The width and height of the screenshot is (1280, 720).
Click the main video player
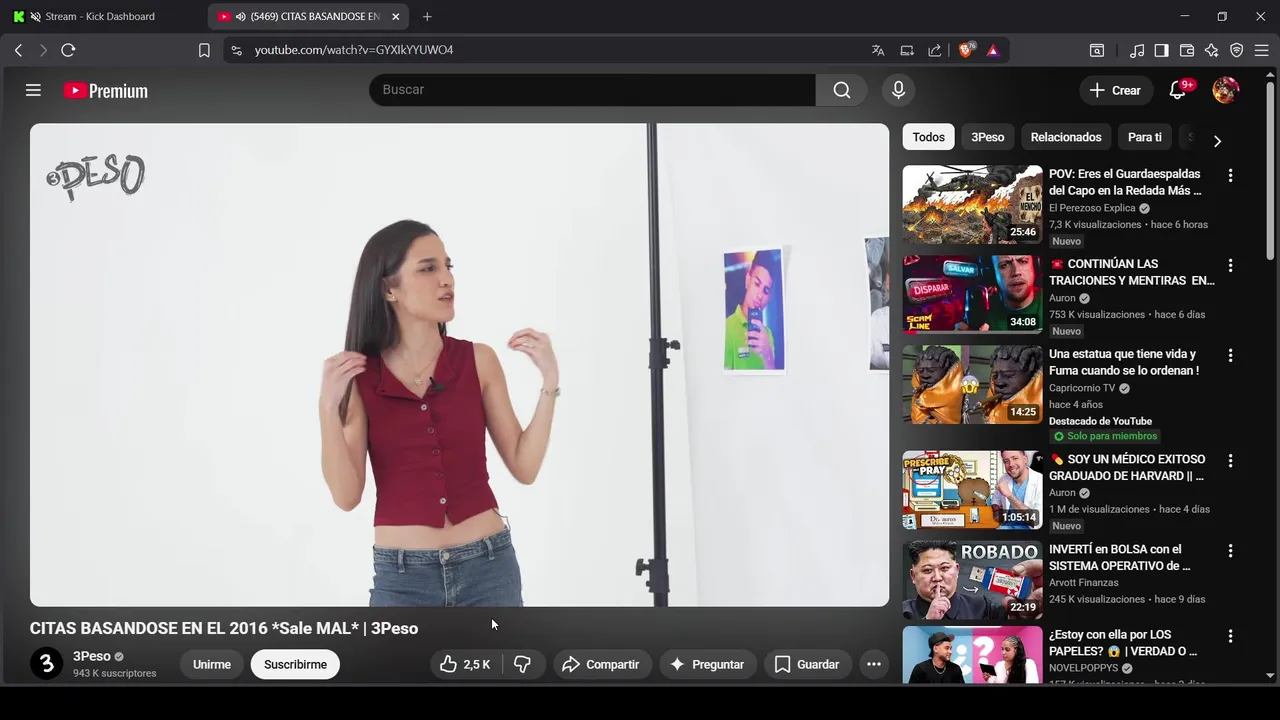[459, 365]
